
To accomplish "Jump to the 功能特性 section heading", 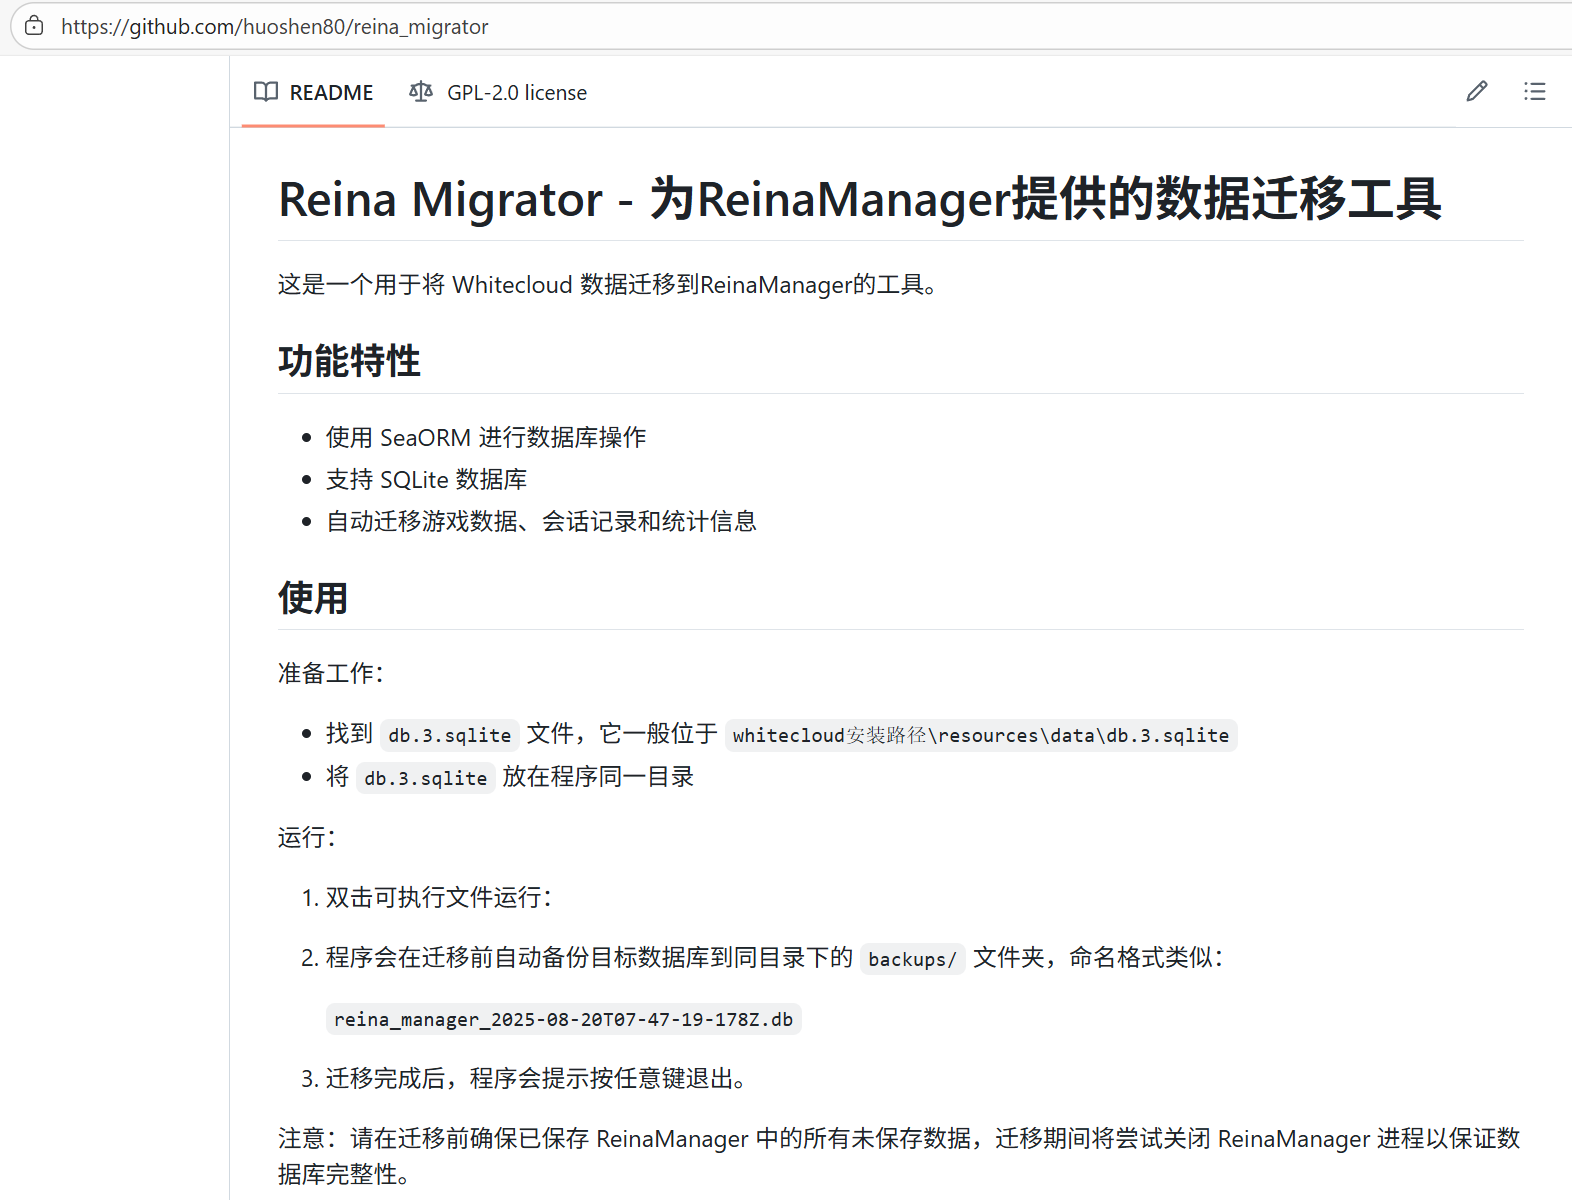I will [x=349, y=361].
